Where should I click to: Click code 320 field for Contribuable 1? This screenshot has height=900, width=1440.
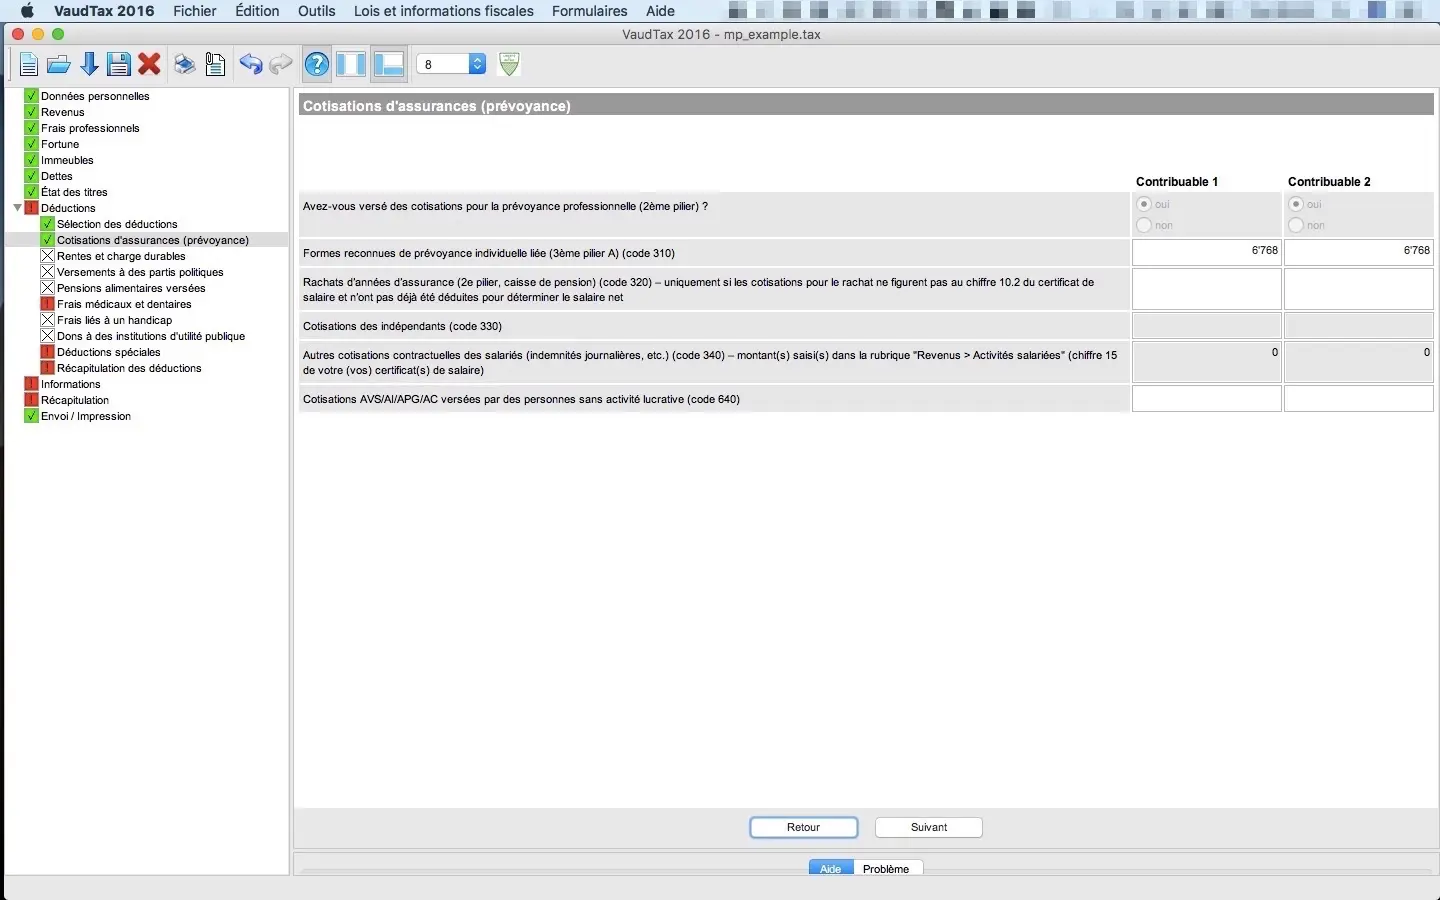(1207, 289)
